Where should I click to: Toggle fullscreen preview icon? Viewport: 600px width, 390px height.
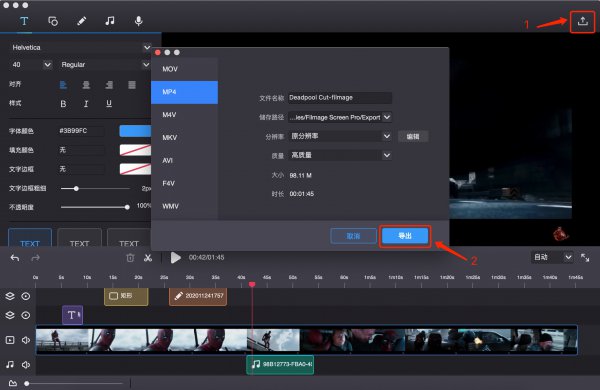(585, 258)
